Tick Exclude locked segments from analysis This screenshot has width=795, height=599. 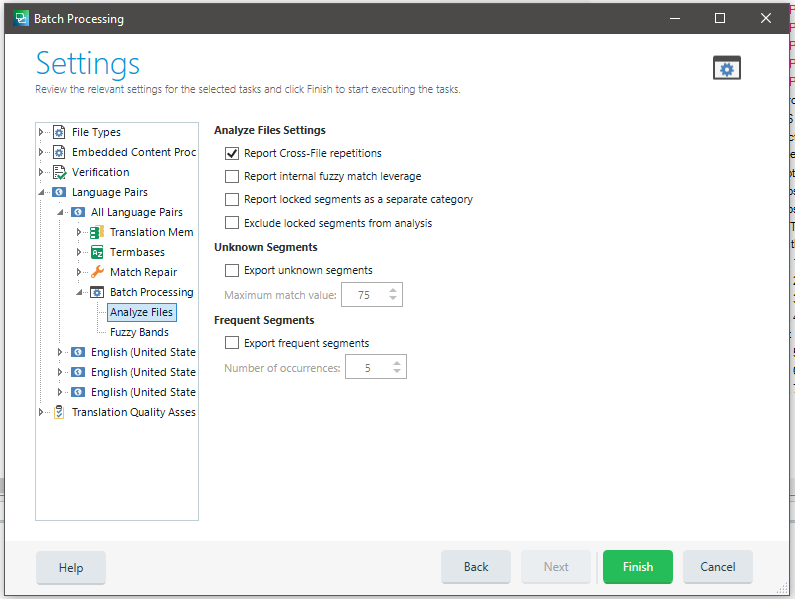coord(232,223)
